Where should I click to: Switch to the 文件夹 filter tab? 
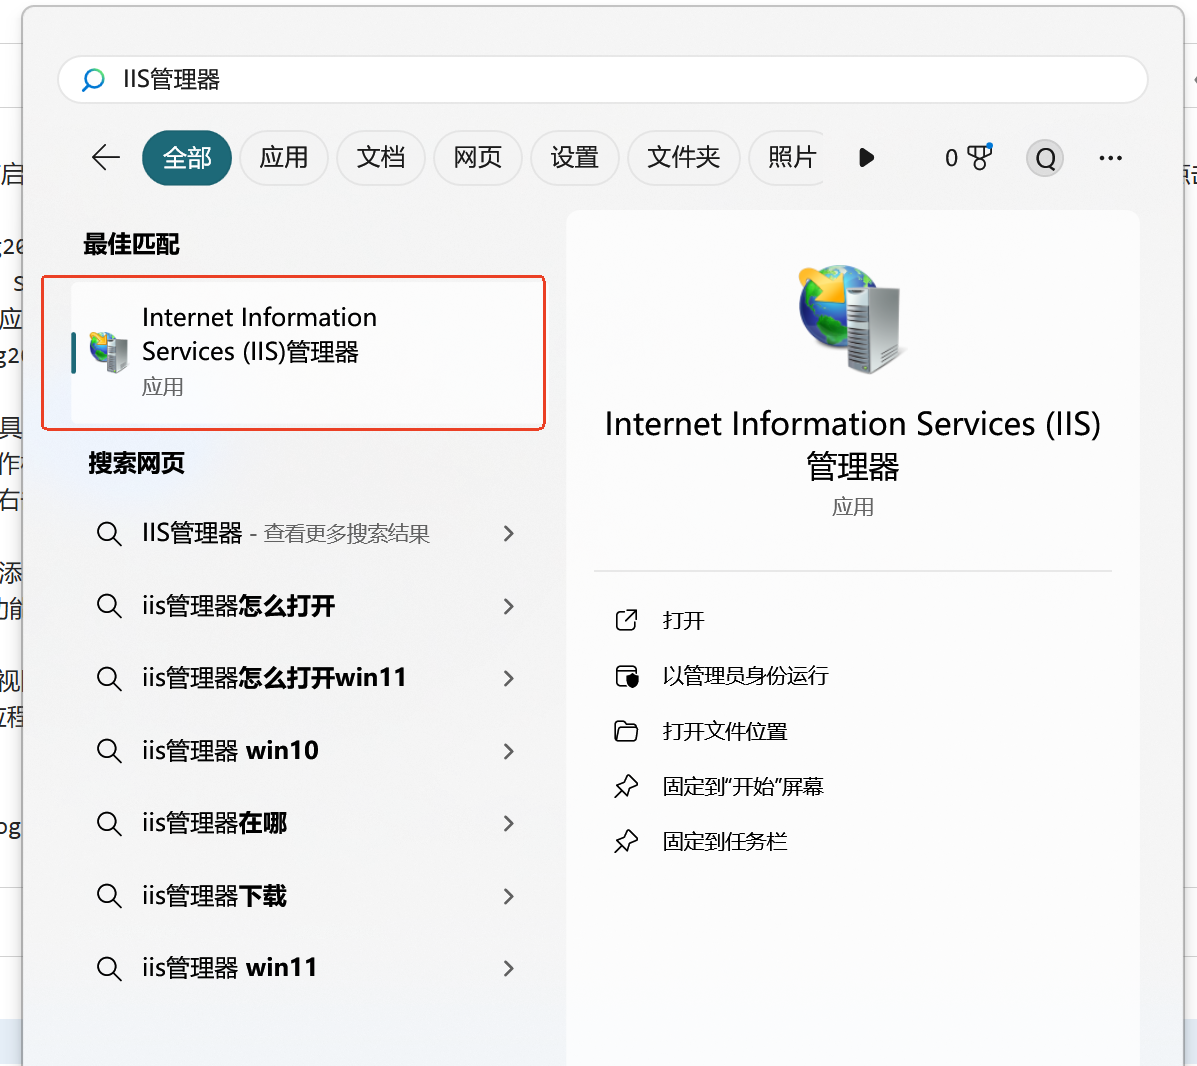[684, 158]
